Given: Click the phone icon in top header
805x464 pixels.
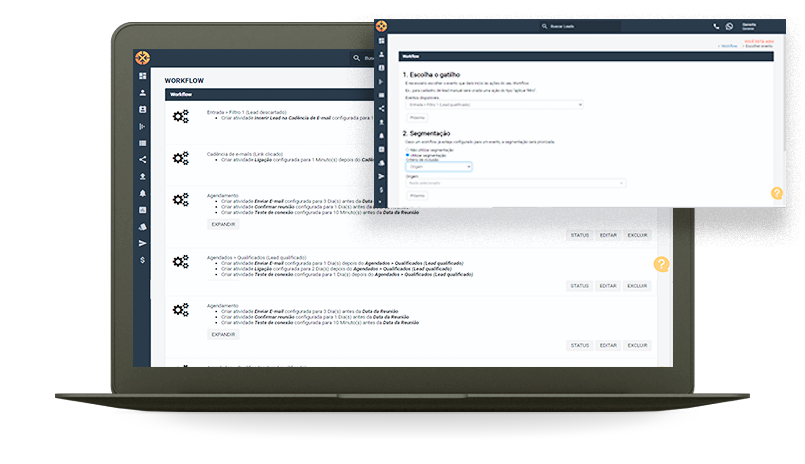Looking at the screenshot, I should point(716,26).
